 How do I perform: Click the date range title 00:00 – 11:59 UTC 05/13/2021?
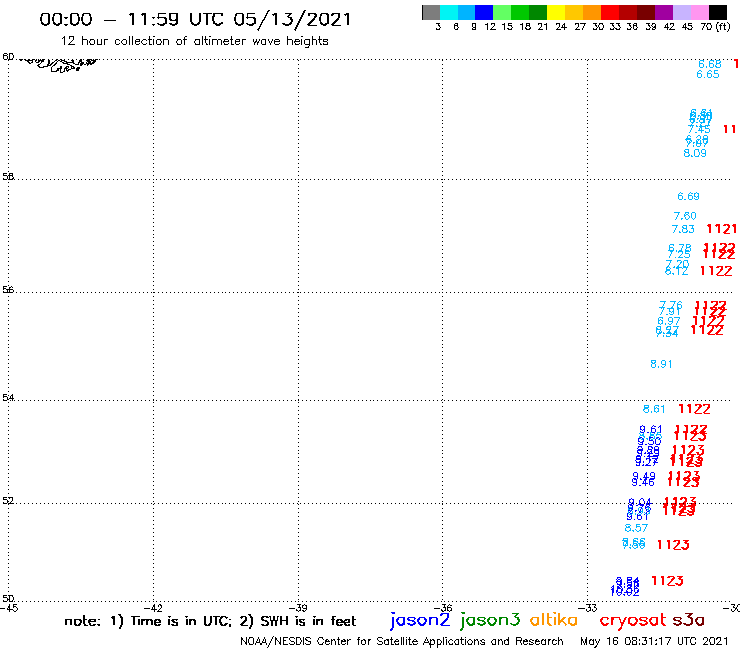[x=195, y=19]
